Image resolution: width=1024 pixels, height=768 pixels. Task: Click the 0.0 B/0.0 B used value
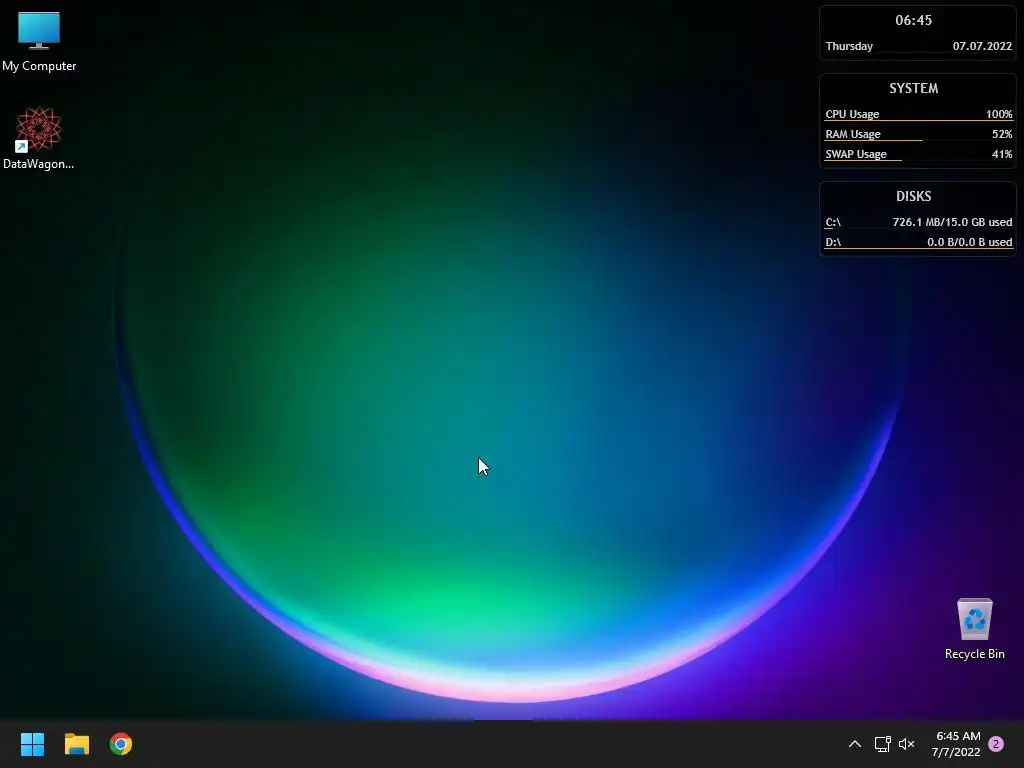pyautogui.click(x=970, y=242)
